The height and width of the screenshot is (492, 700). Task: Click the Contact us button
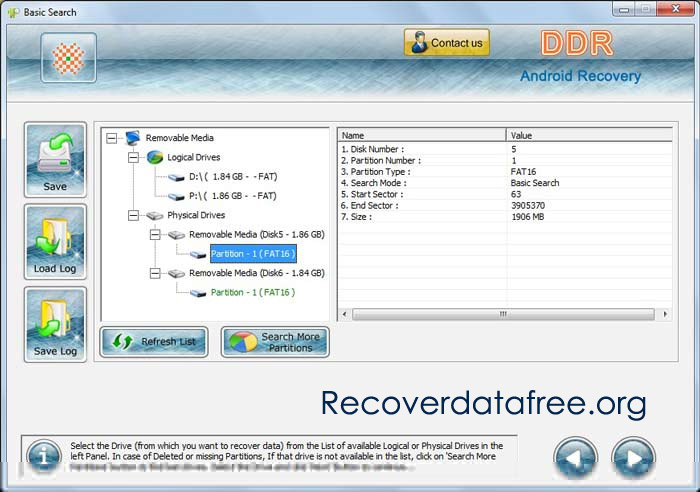[x=446, y=43]
